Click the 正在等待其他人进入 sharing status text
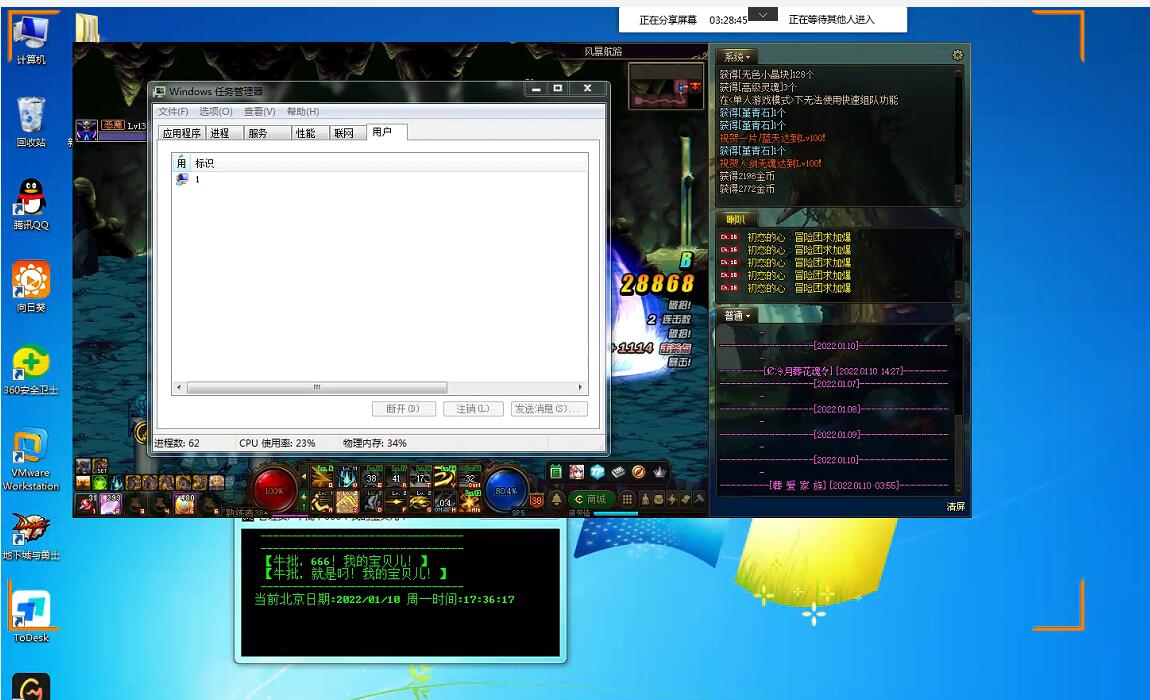1150x700 pixels. coord(831,20)
